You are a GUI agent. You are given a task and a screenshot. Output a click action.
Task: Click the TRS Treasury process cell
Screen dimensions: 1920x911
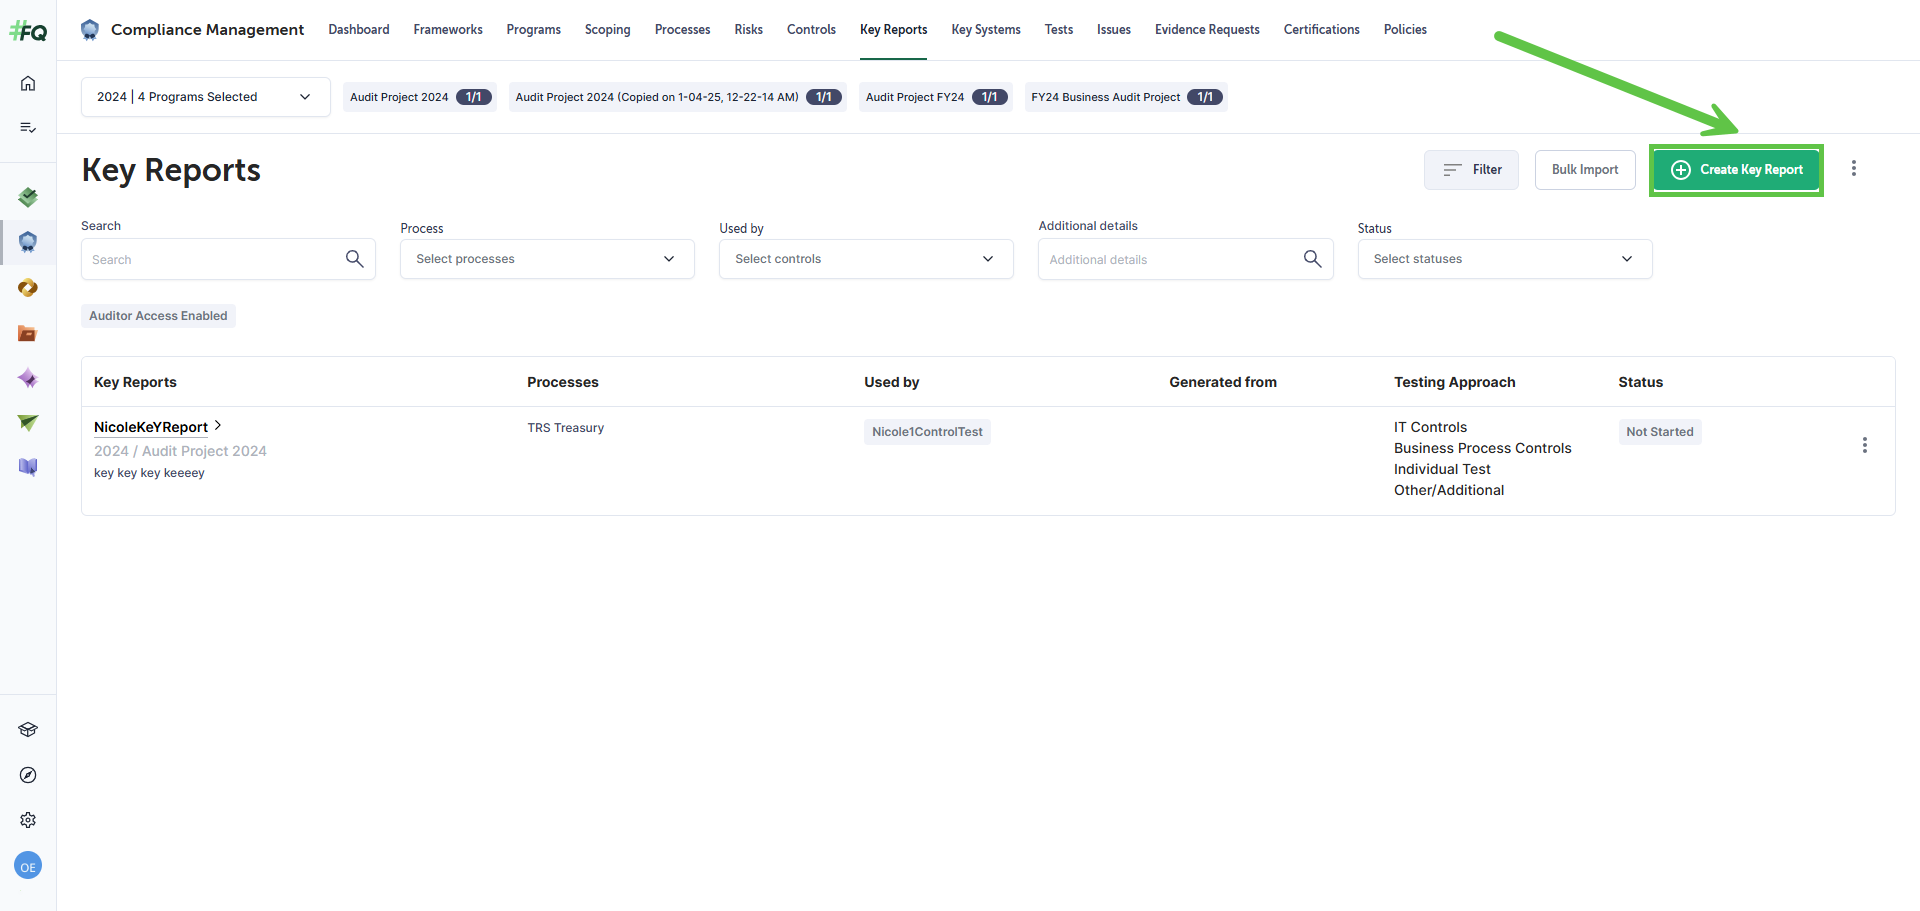[x=566, y=428]
